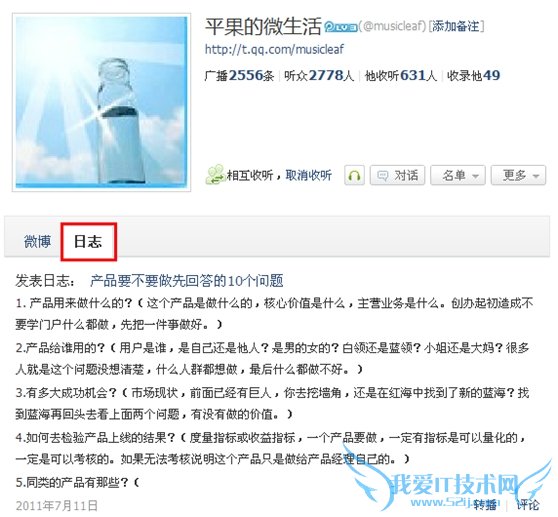
Task: Open the 对话 button
Action: tap(398, 175)
